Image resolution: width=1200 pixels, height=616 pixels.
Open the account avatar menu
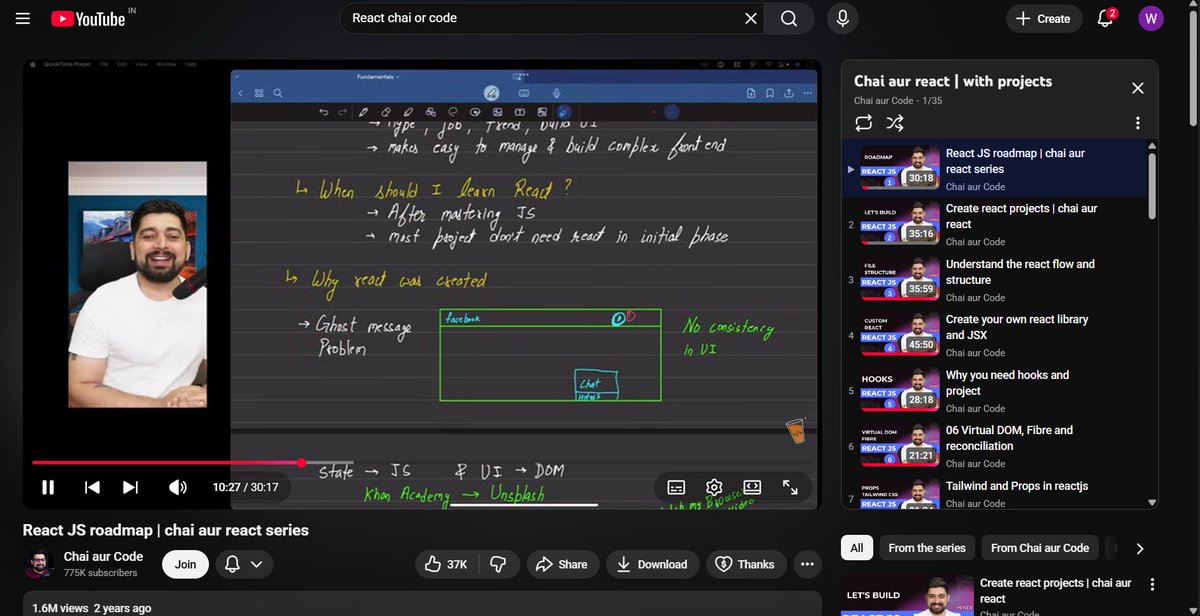[x=1151, y=18]
